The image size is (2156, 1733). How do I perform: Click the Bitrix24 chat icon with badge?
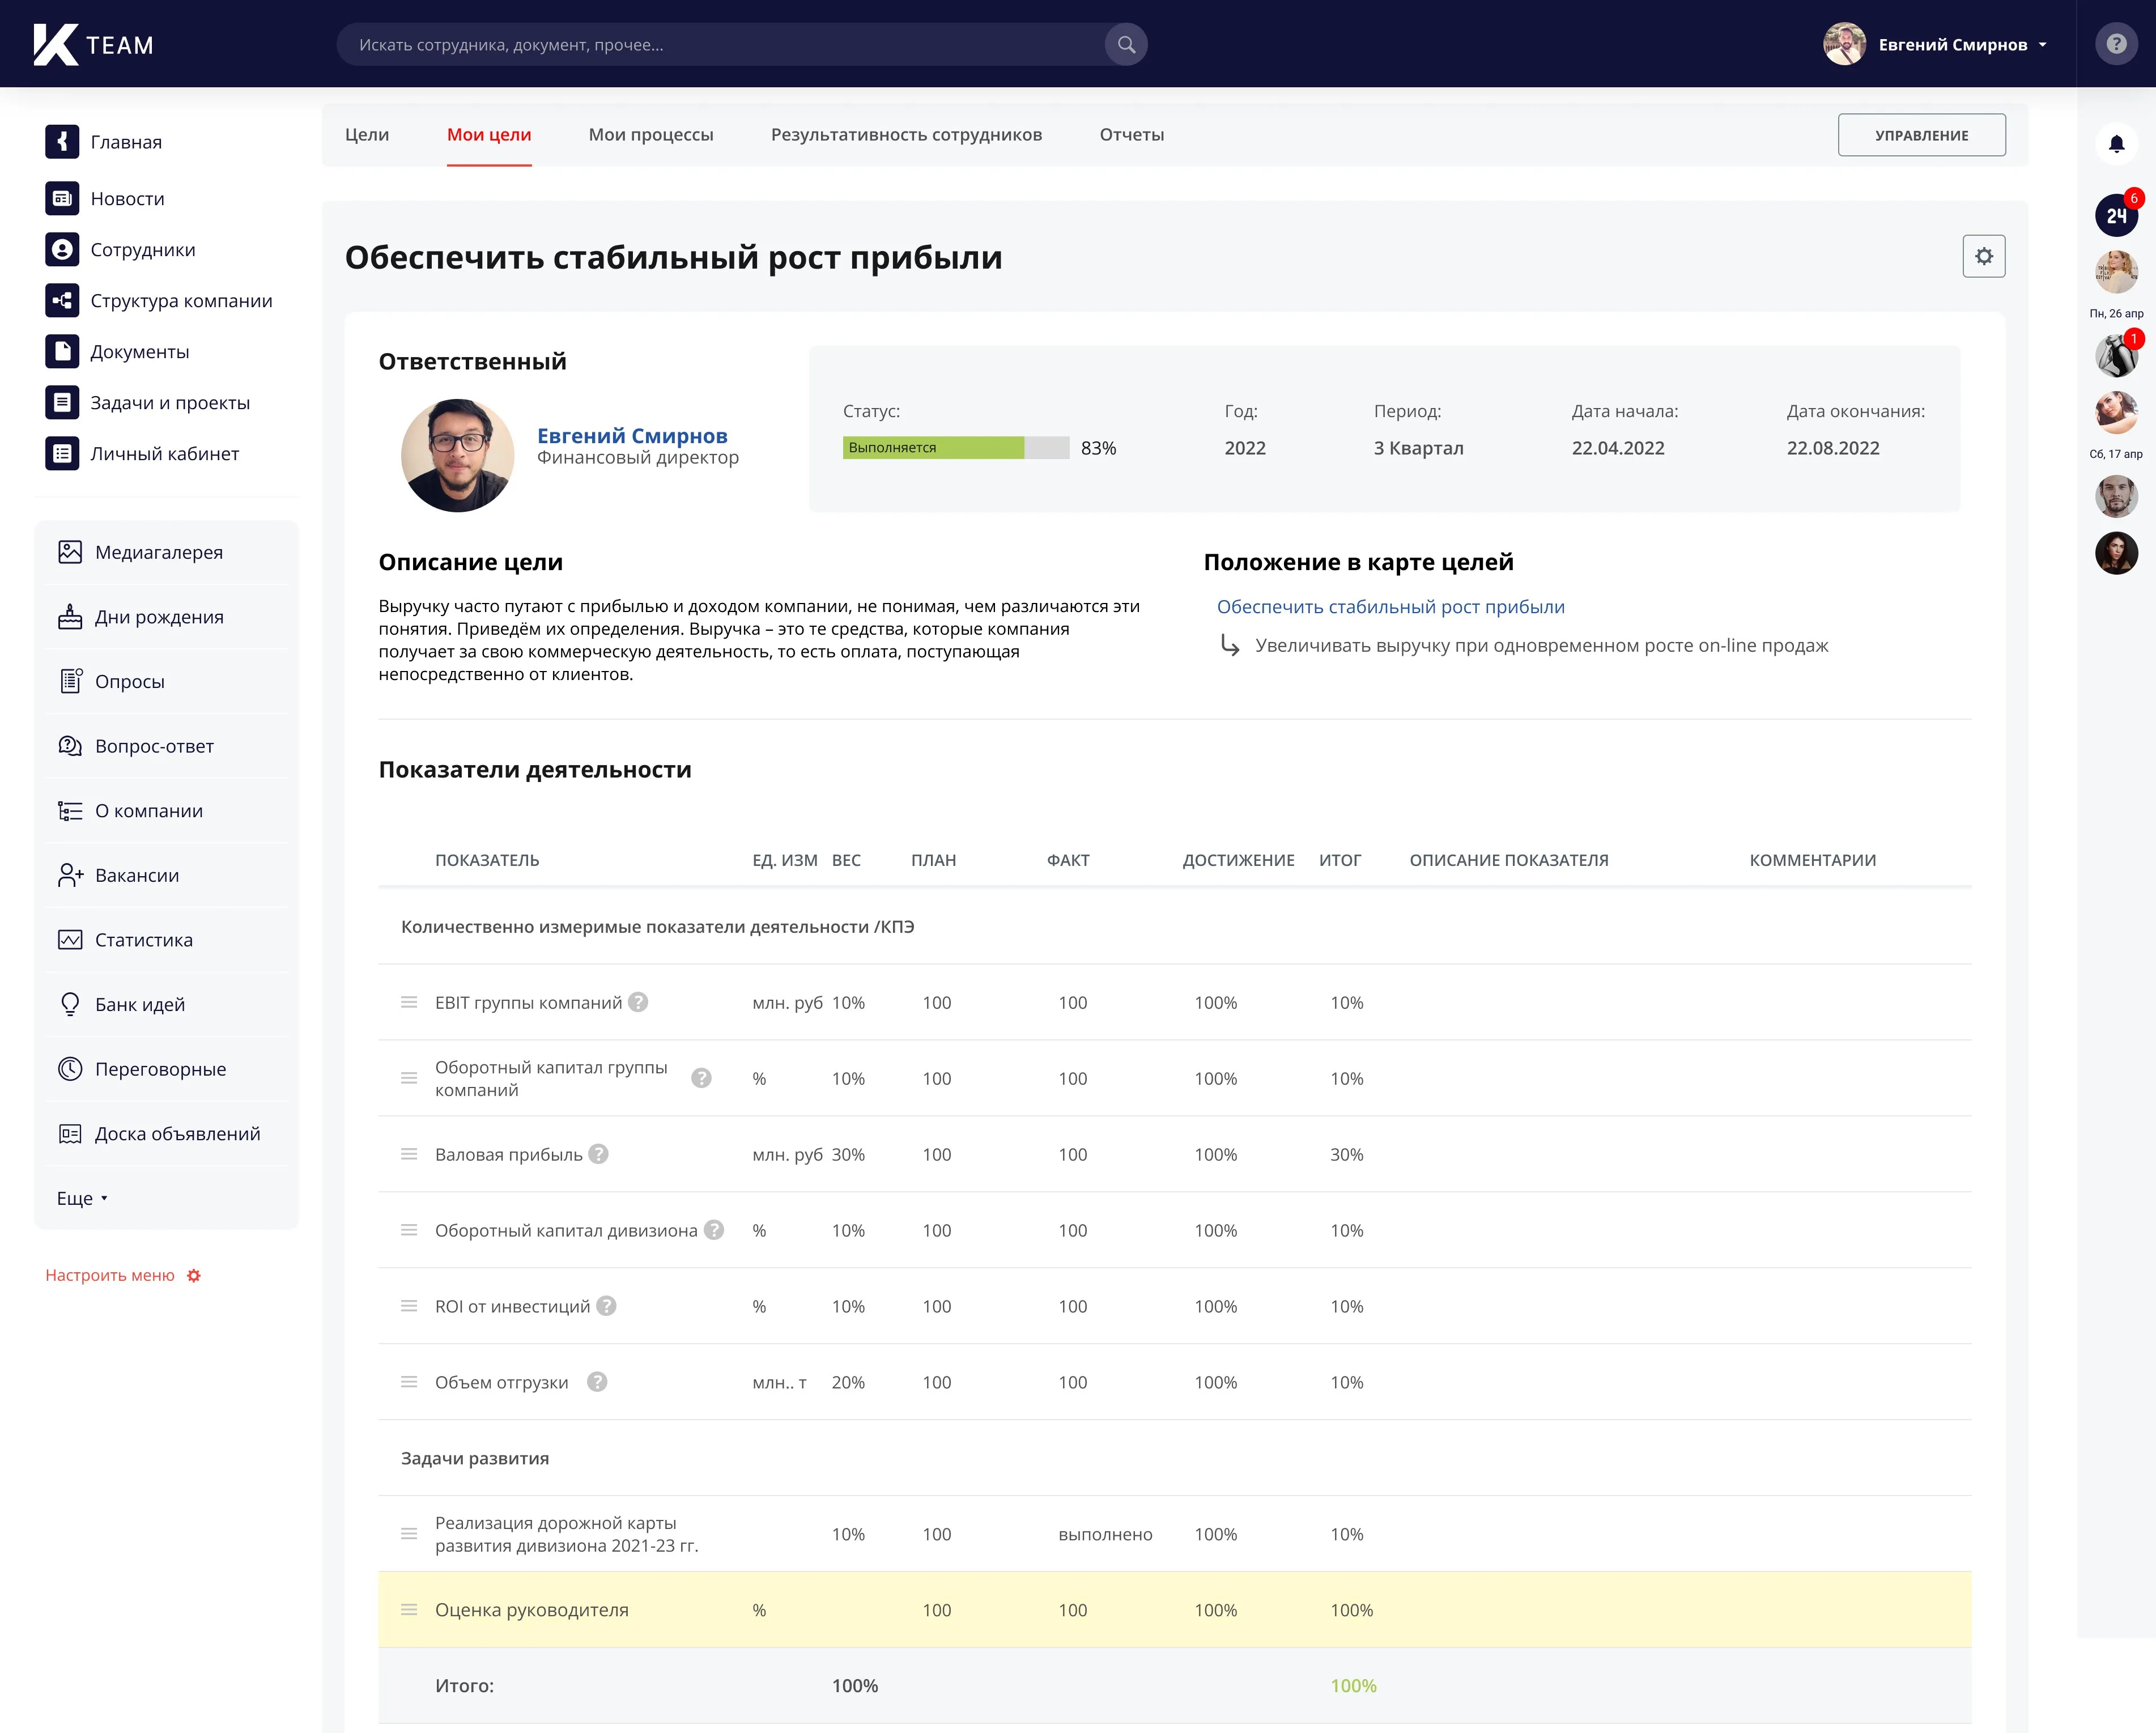pyautogui.click(x=2115, y=215)
